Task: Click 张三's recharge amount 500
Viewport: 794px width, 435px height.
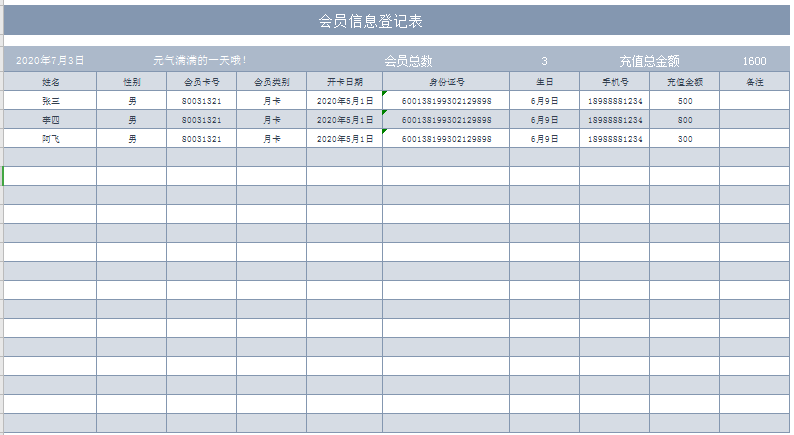Action: [x=684, y=101]
